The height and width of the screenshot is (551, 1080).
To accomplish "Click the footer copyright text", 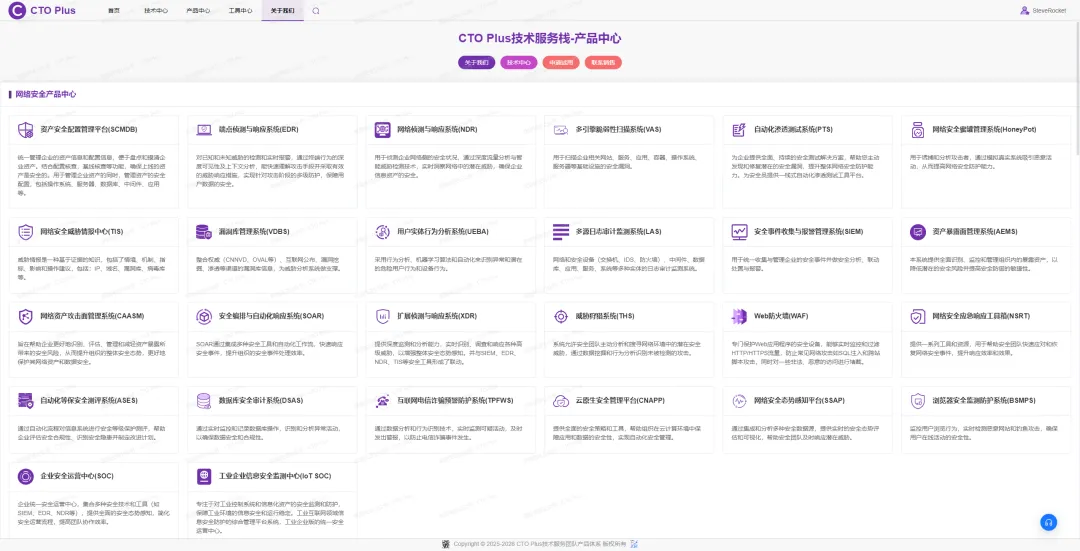I will point(539,544).
